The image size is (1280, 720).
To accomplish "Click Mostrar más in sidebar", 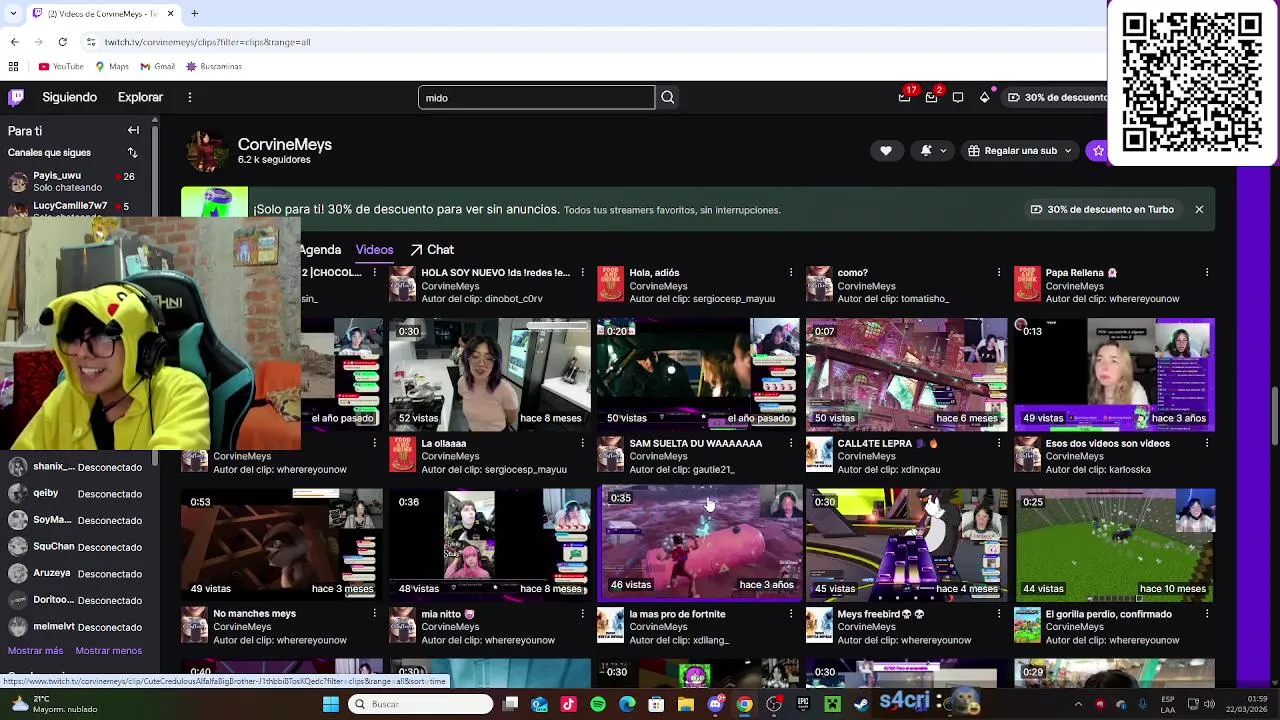I will coord(35,651).
